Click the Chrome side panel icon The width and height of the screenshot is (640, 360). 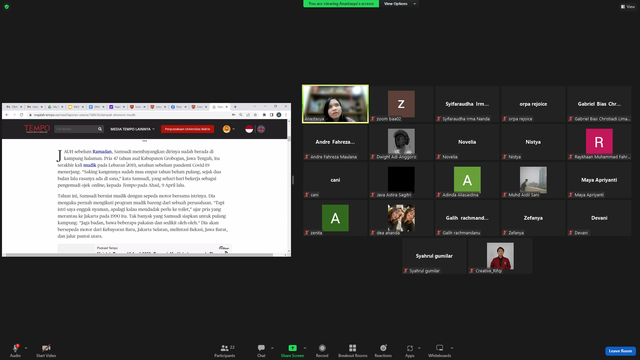coord(271,115)
